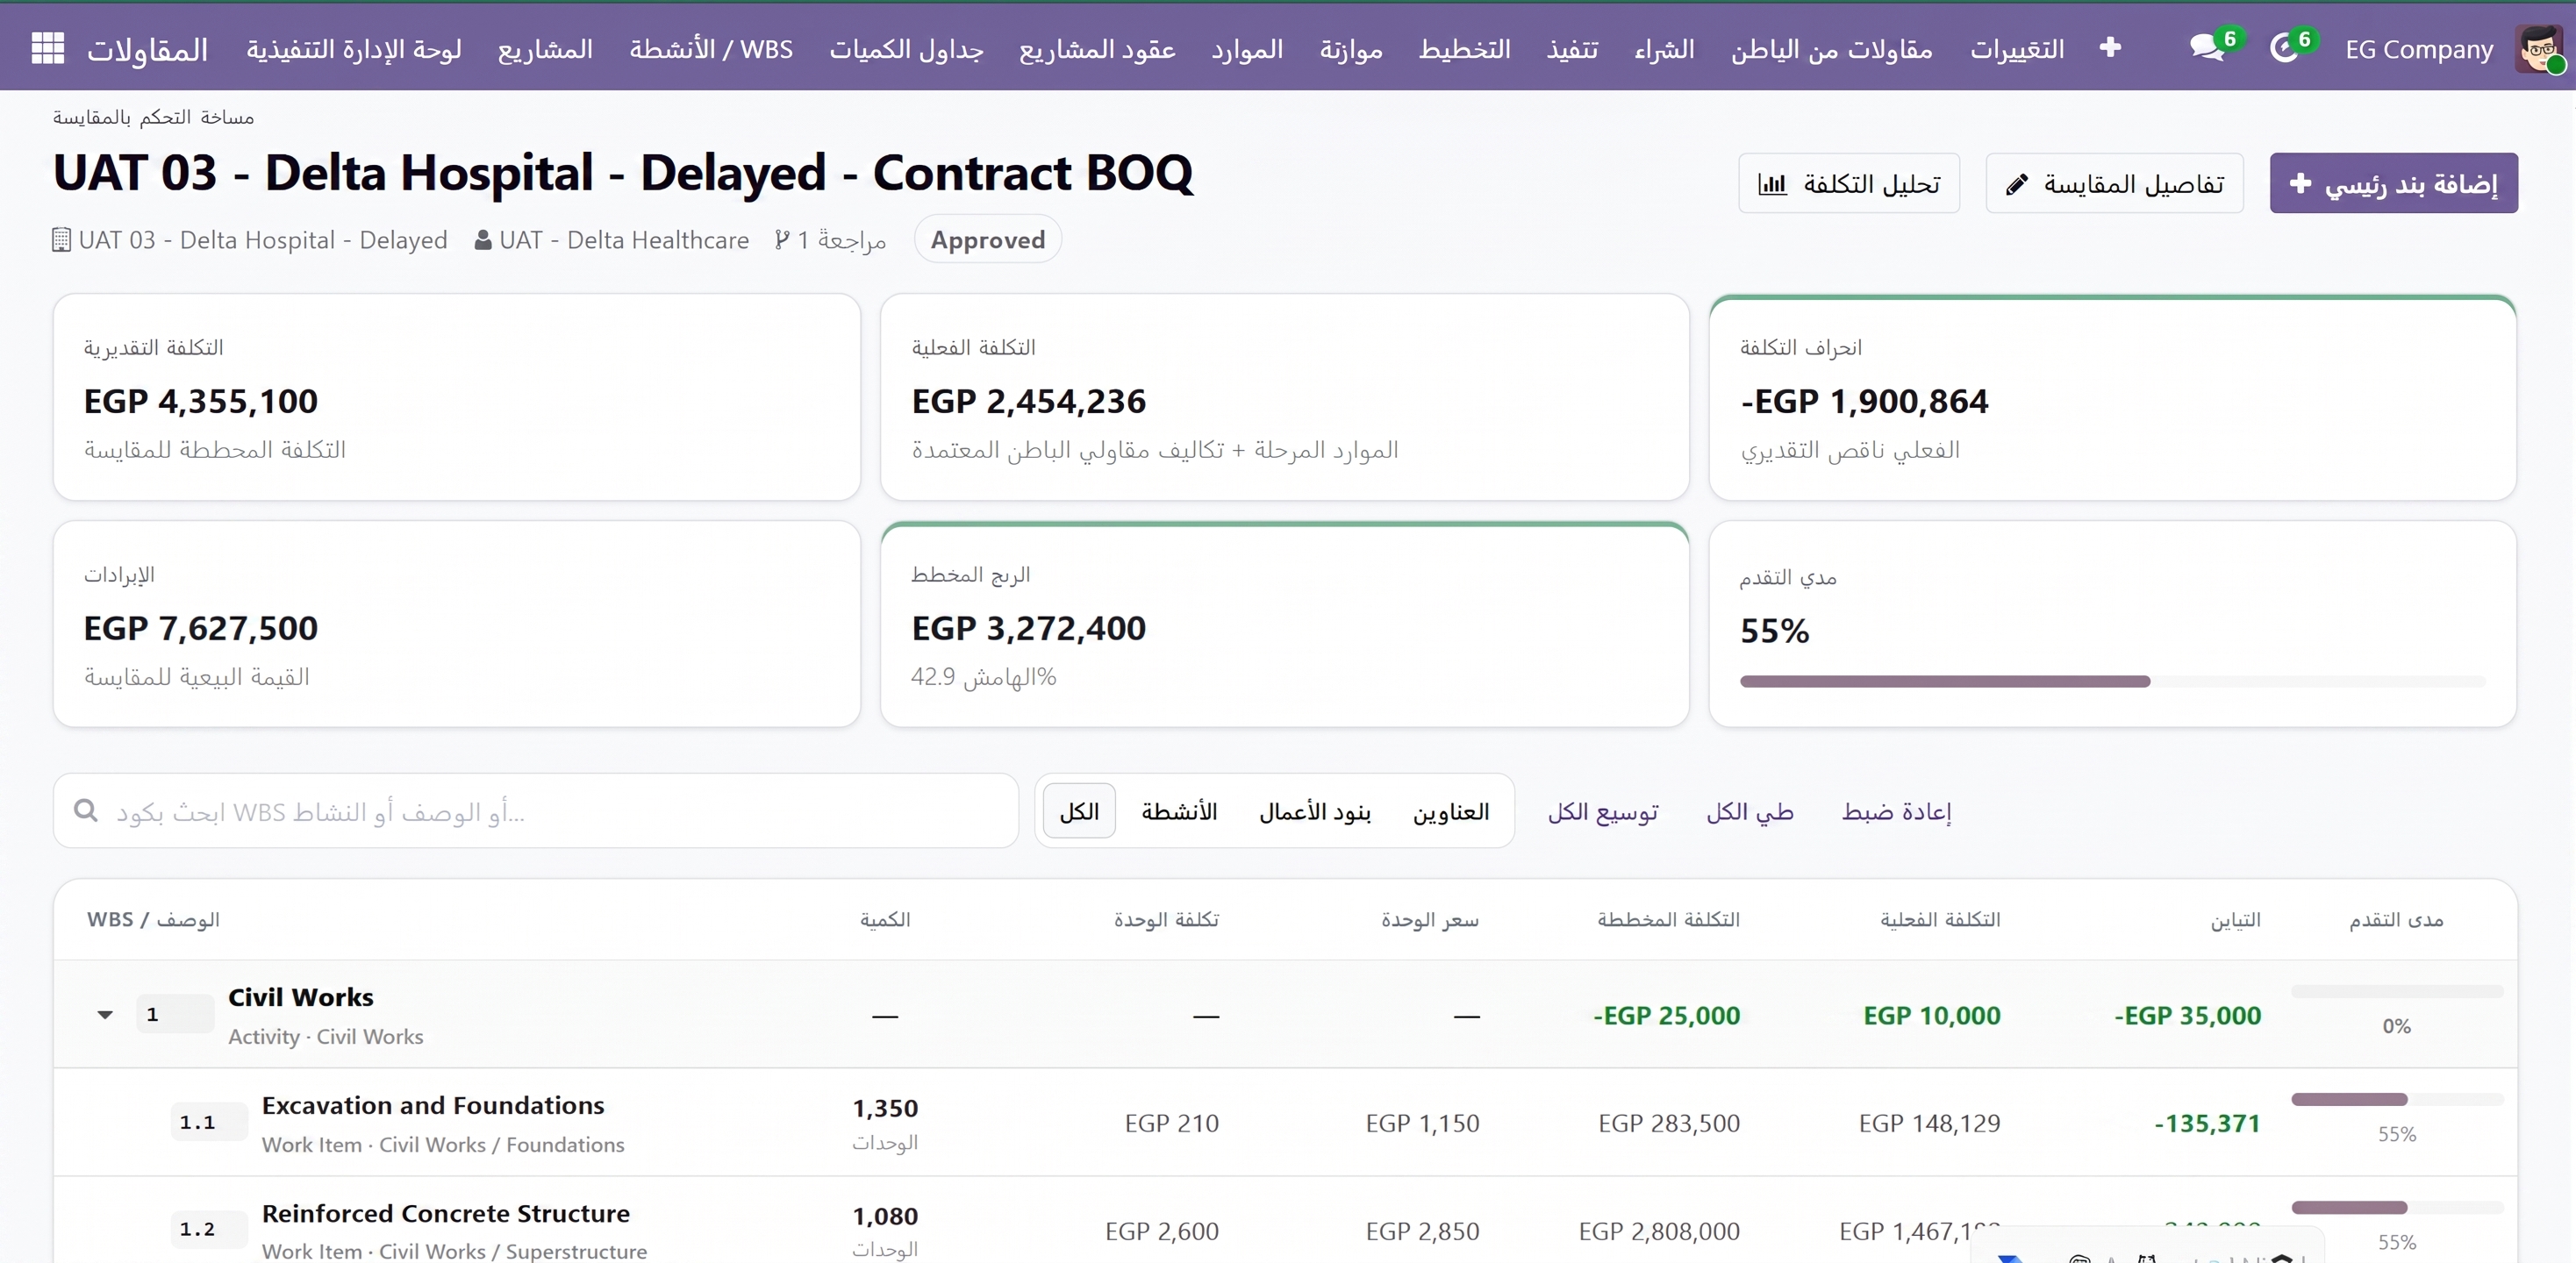The height and width of the screenshot is (1263, 2576).
Task: Click the -135,371 variance value
Action: pyautogui.click(x=2207, y=1123)
